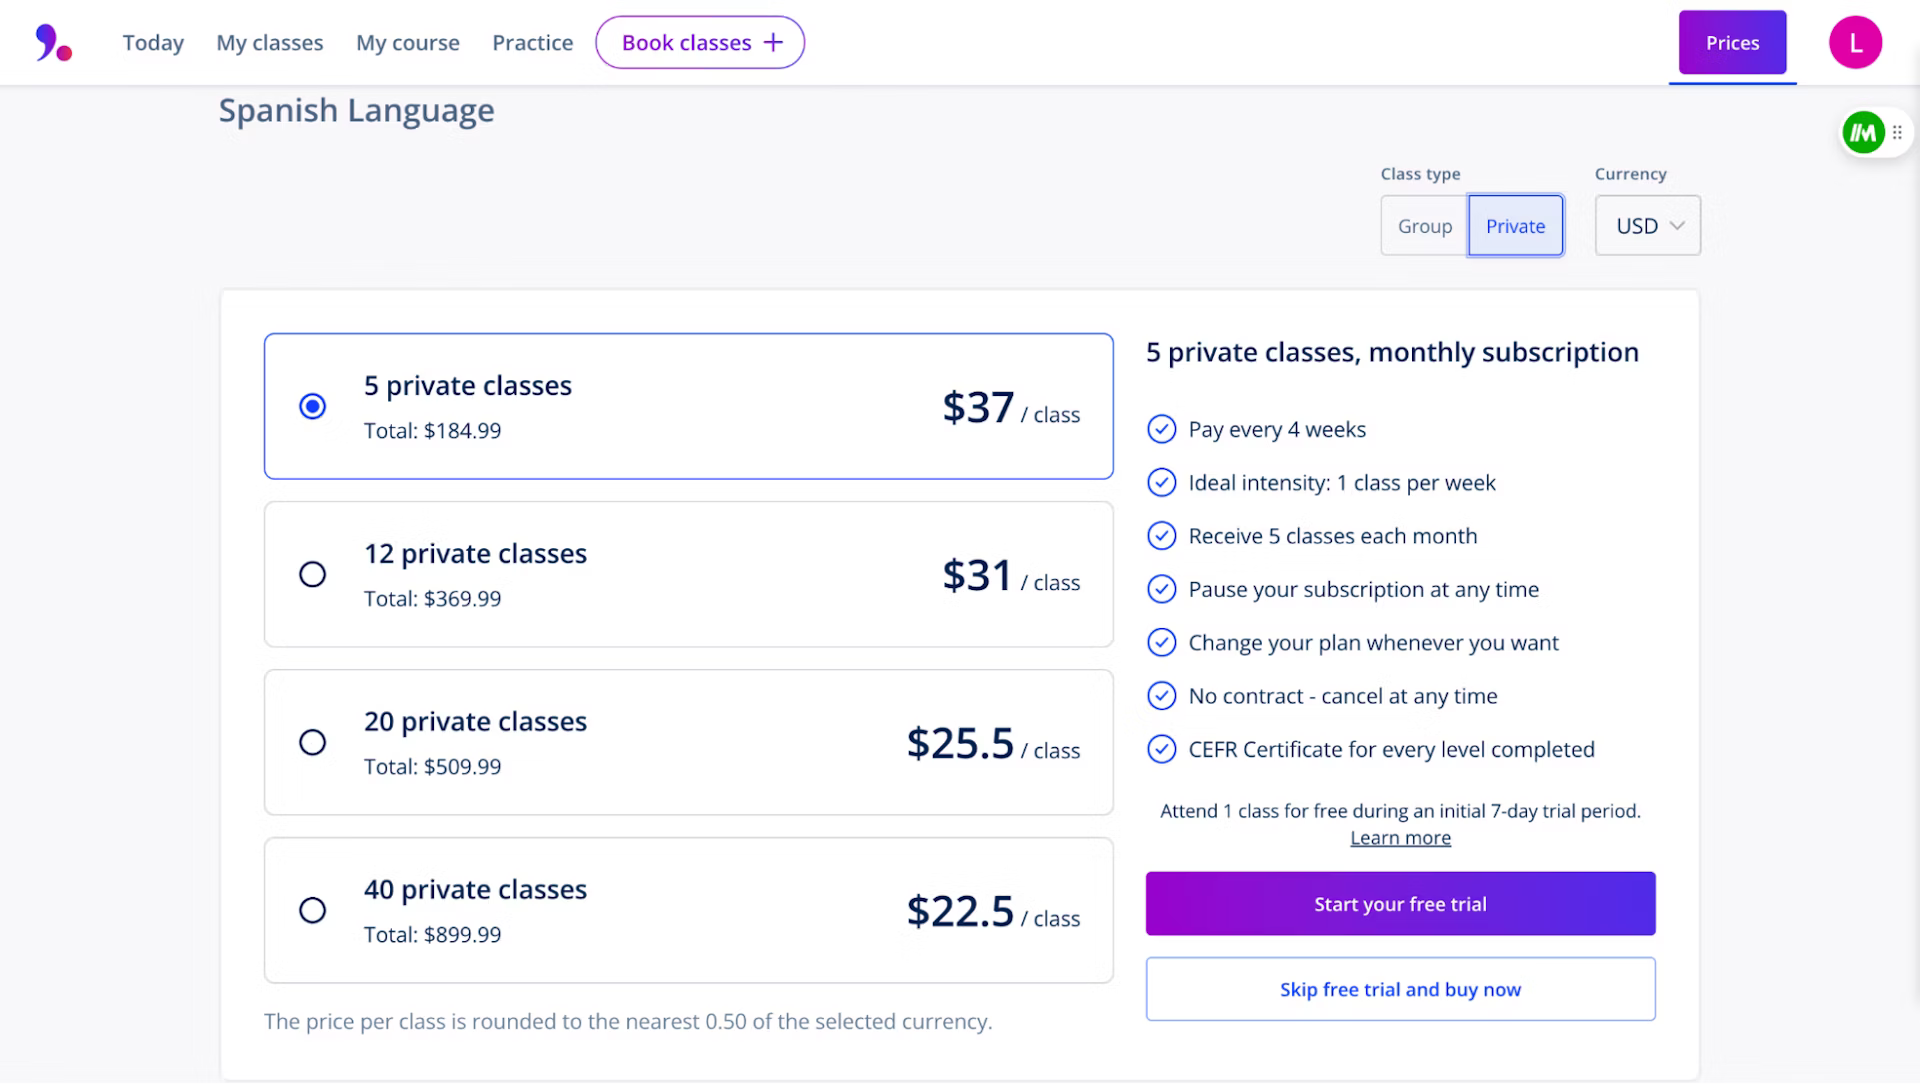This screenshot has height=1084, width=1920.
Task: Click checkmark icon beside CEFR Certificate
Action: (1161, 749)
